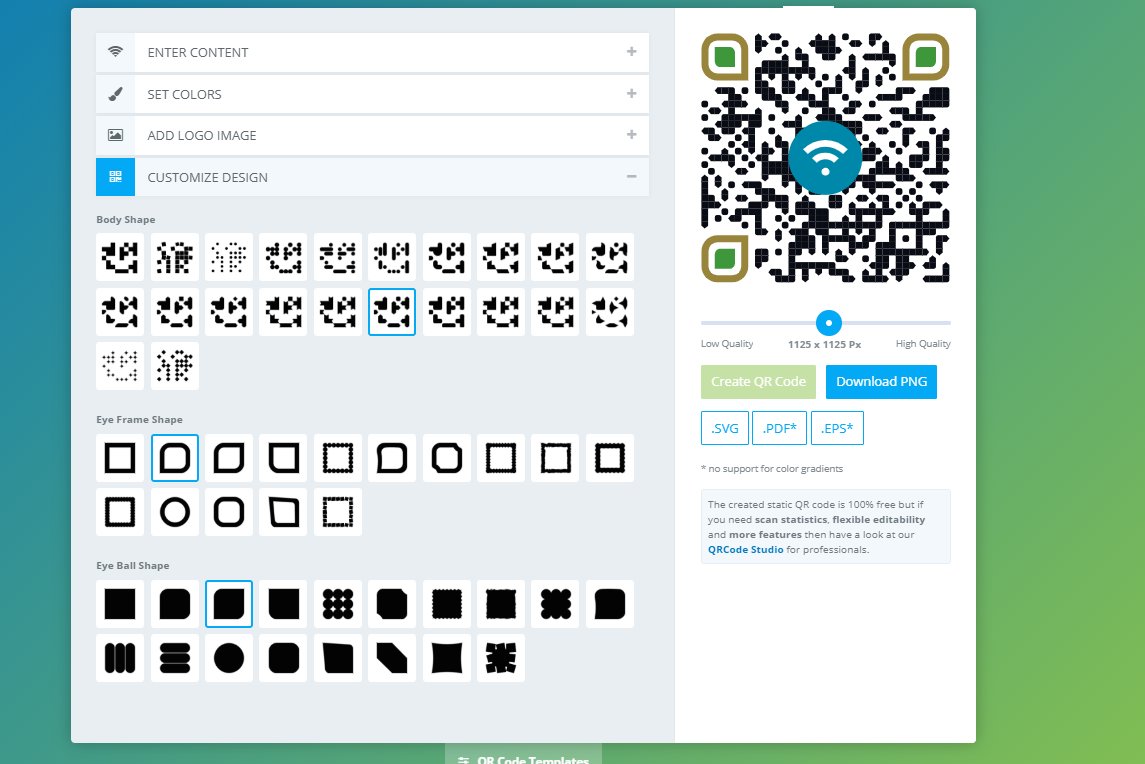Click the 'Eye Frame Shape' heading

click(x=139, y=420)
